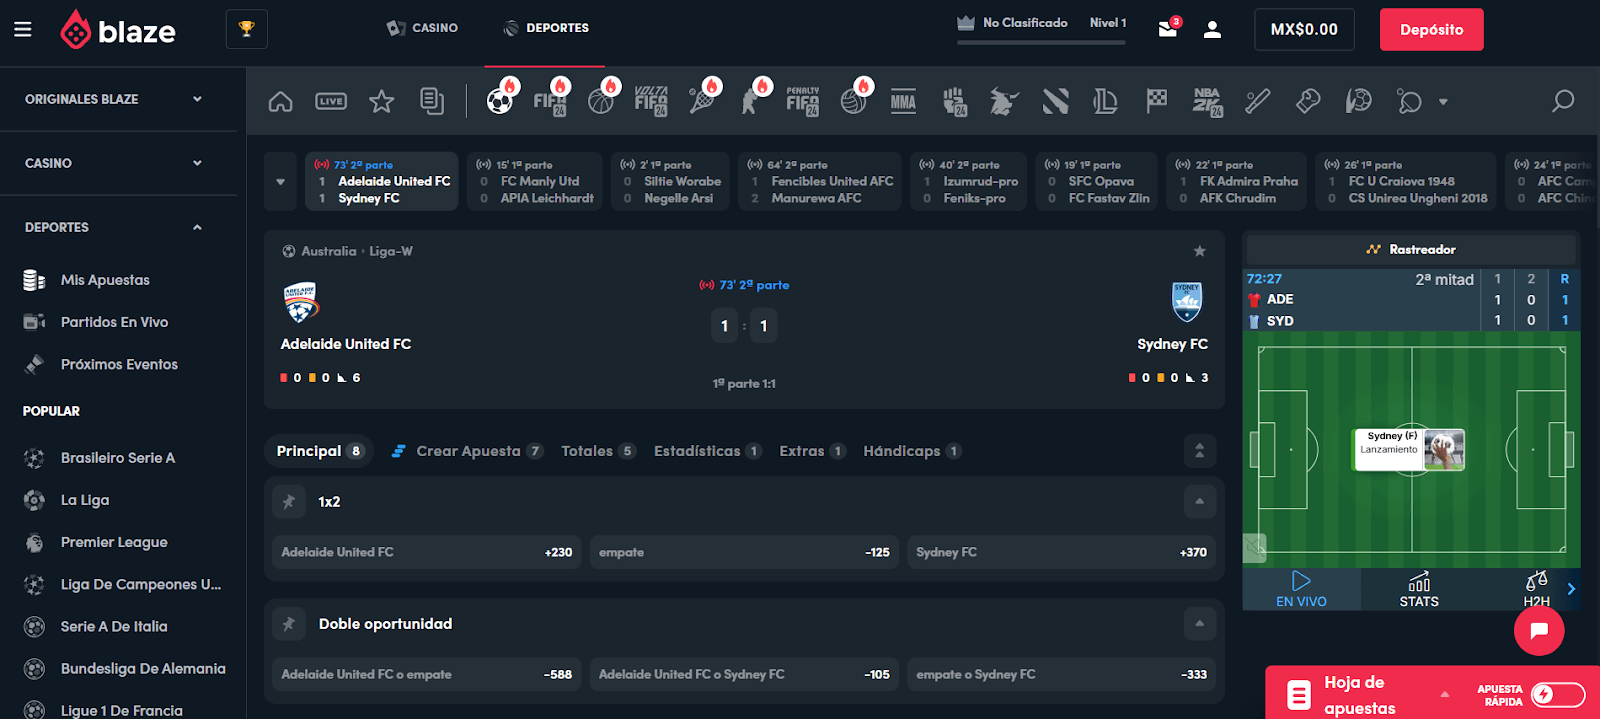This screenshot has width=1600, height=719.
Task: Select the volleyball sport icon
Action: pyautogui.click(x=853, y=100)
